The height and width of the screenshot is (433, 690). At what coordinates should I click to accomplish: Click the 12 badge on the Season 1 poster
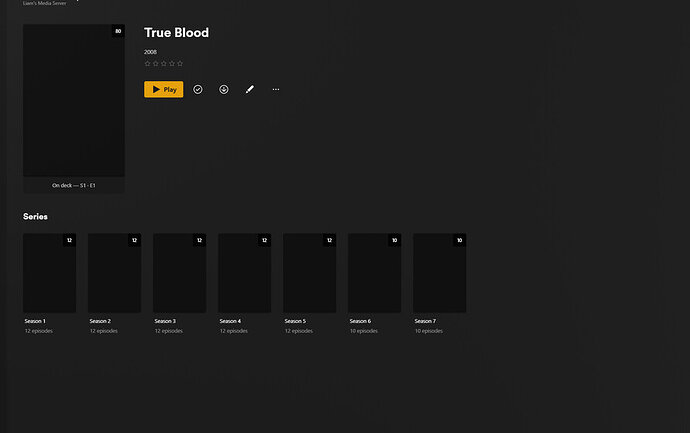click(x=69, y=240)
